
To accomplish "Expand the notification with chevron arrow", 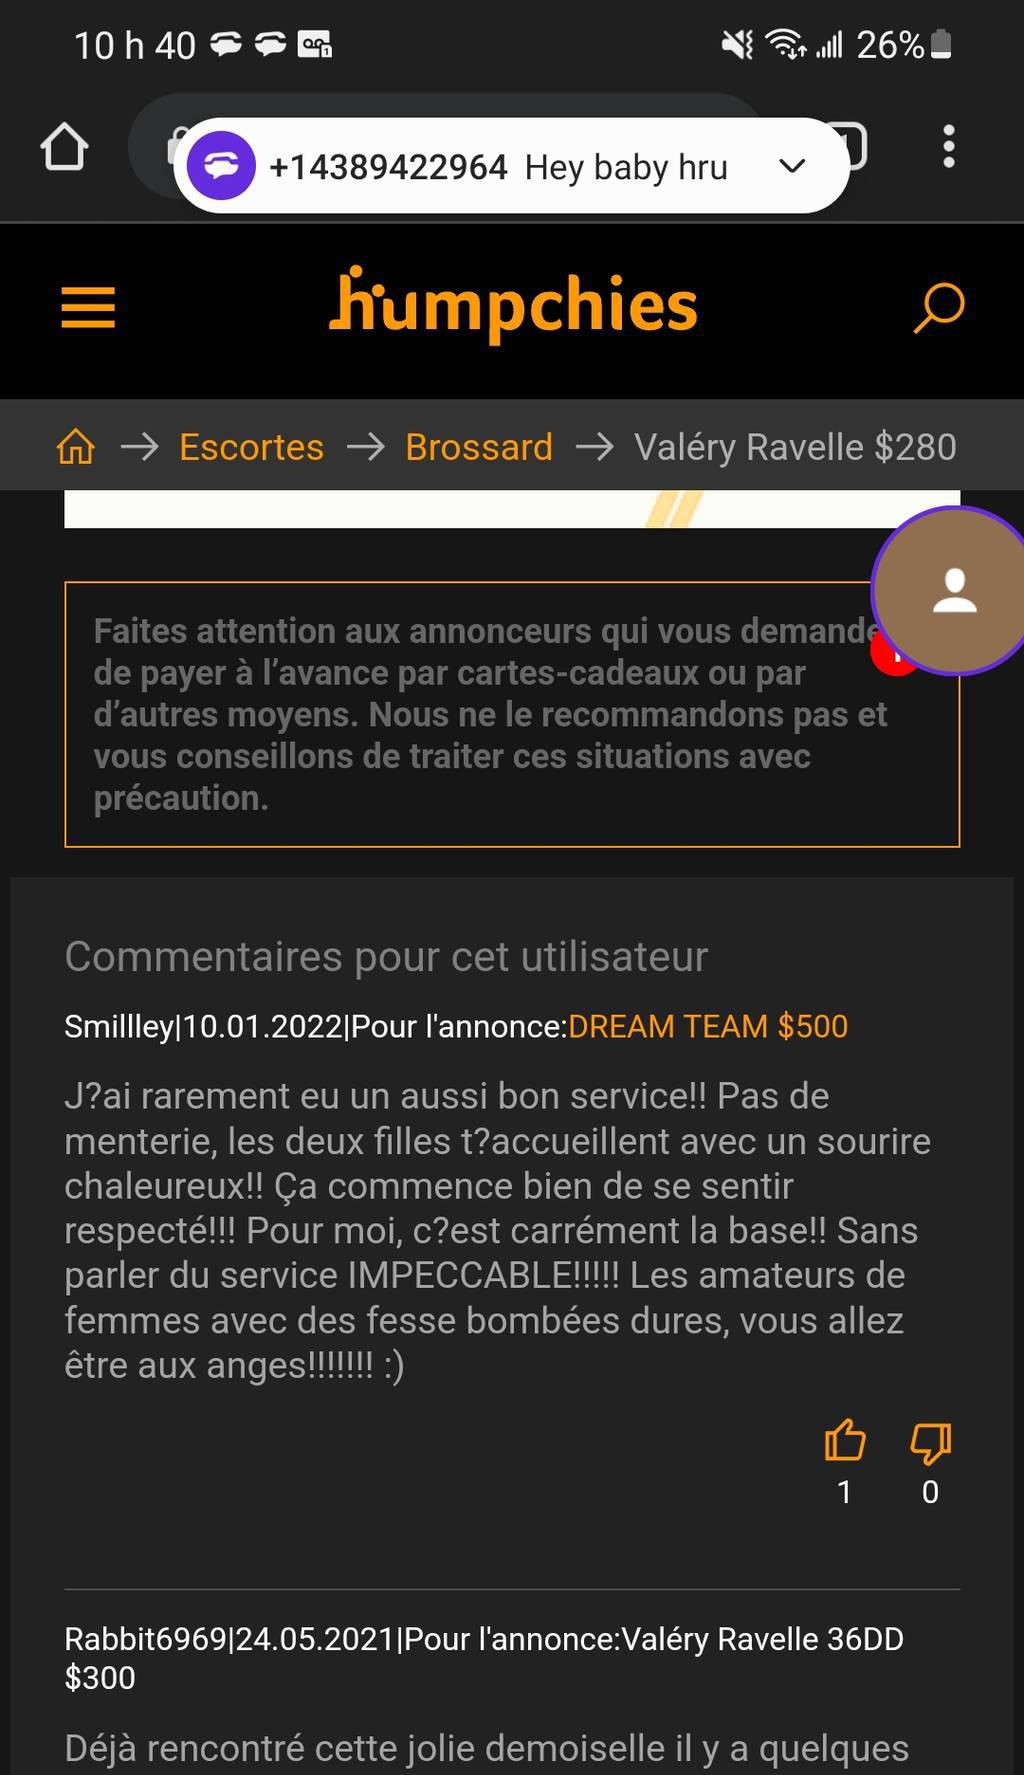I will click(x=792, y=166).
